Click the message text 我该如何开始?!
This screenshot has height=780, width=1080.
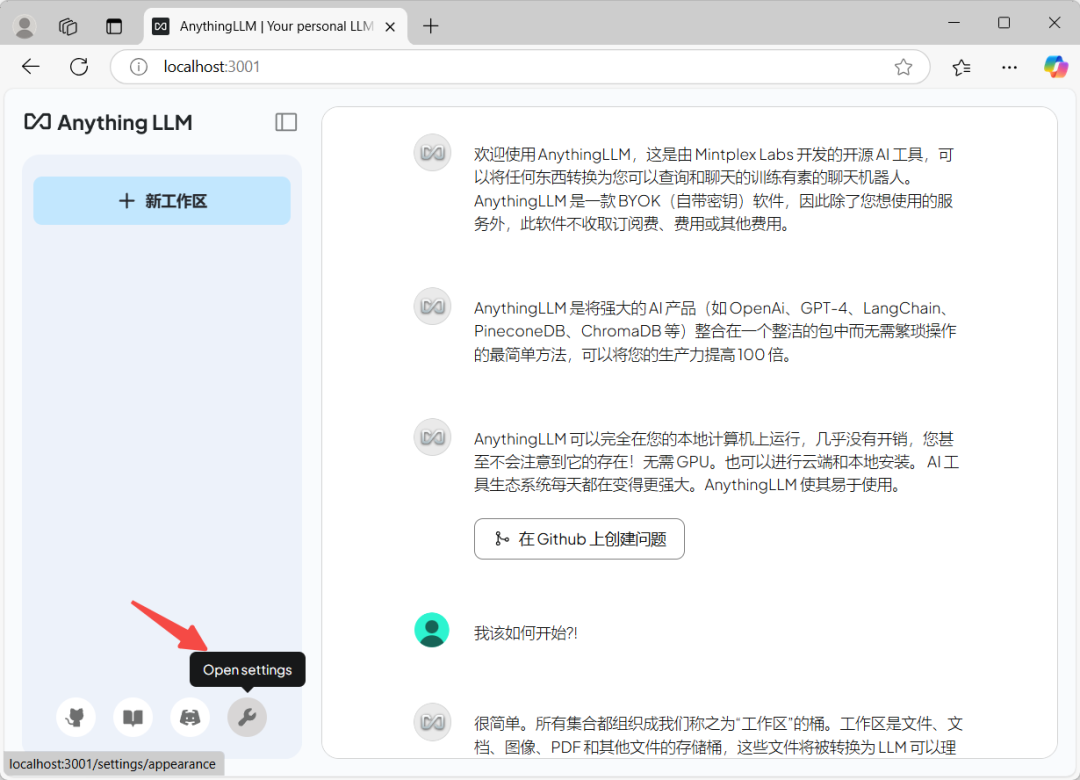point(526,633)
